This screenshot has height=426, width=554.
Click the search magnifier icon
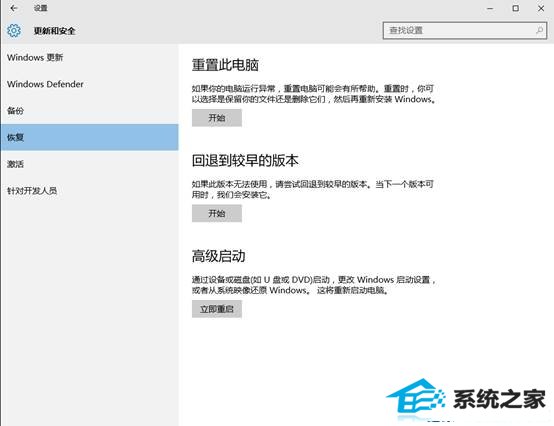539,30
